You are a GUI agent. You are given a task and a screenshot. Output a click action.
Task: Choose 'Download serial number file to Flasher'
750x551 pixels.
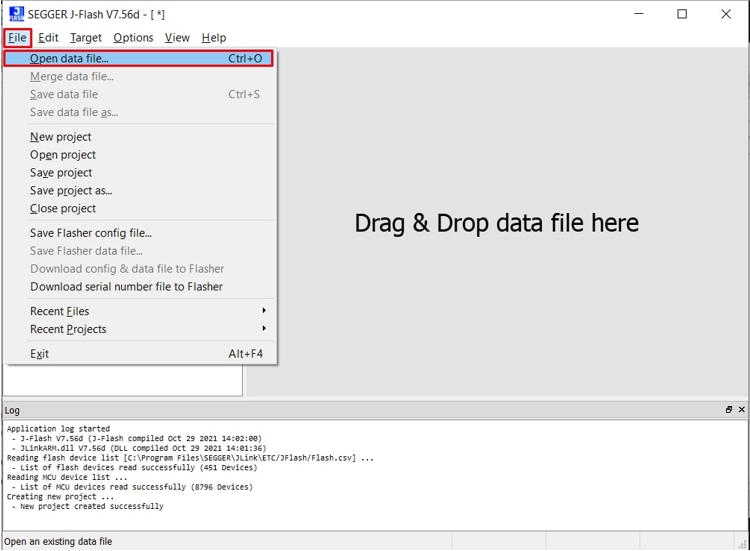point(126,287)
